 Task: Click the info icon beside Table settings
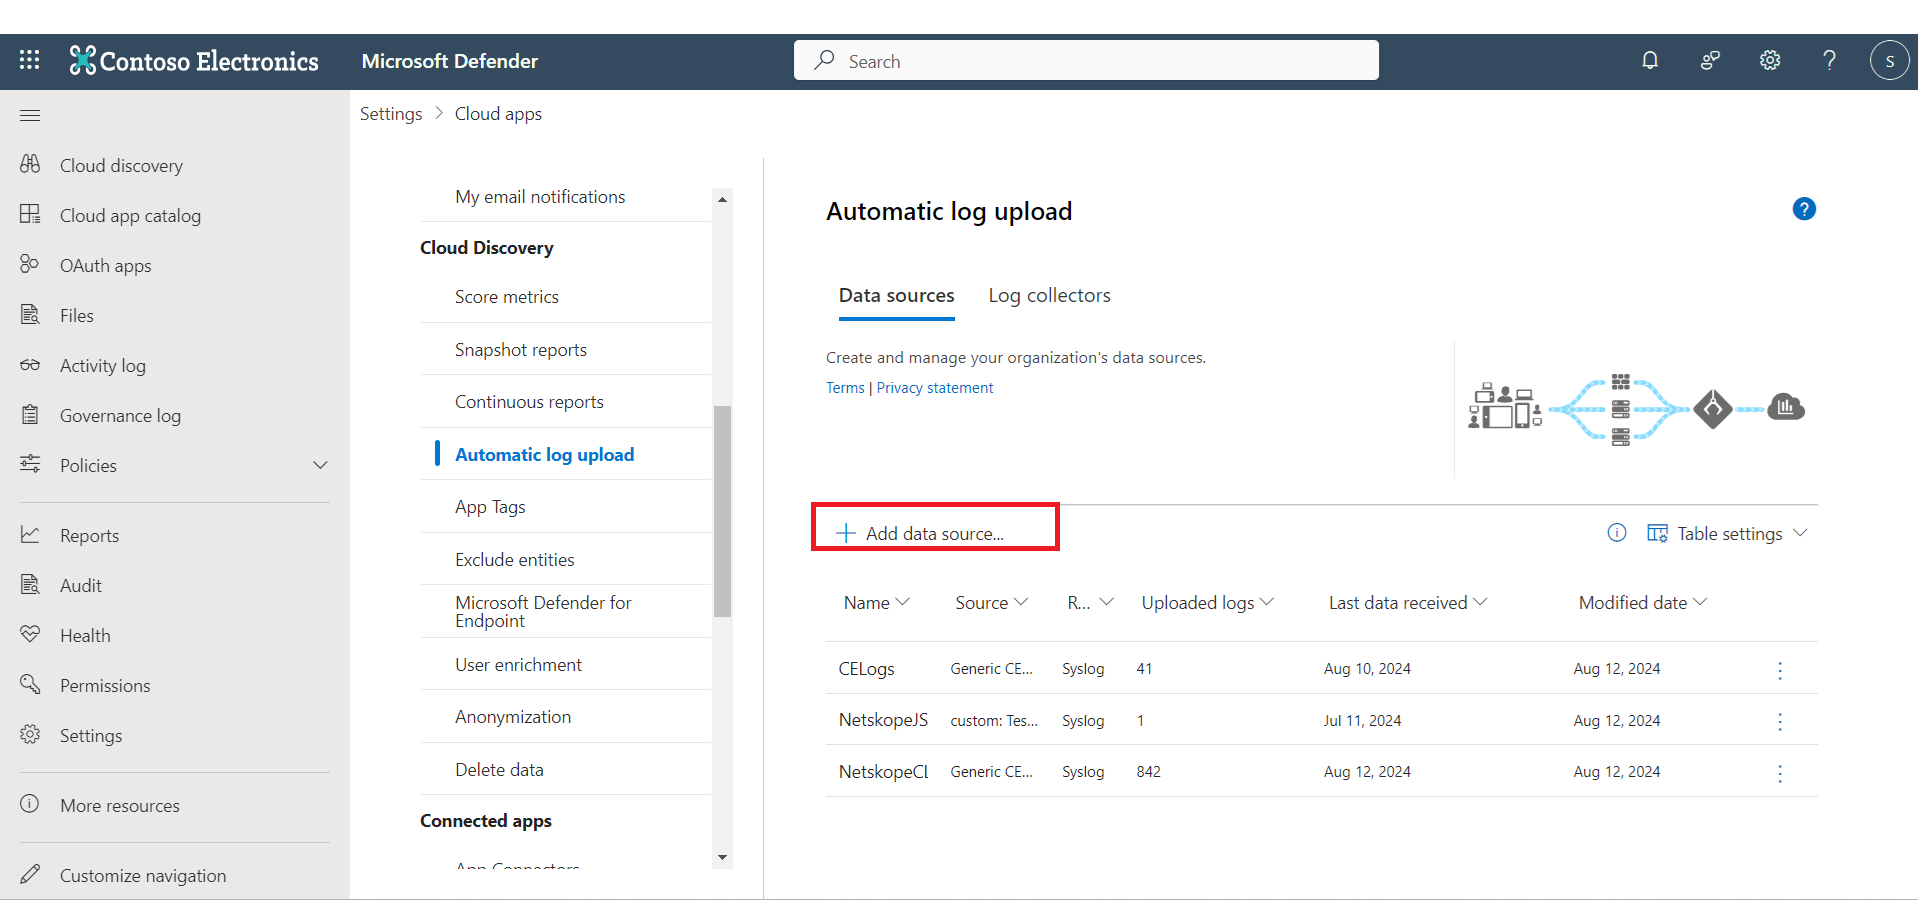[1617, 533]
